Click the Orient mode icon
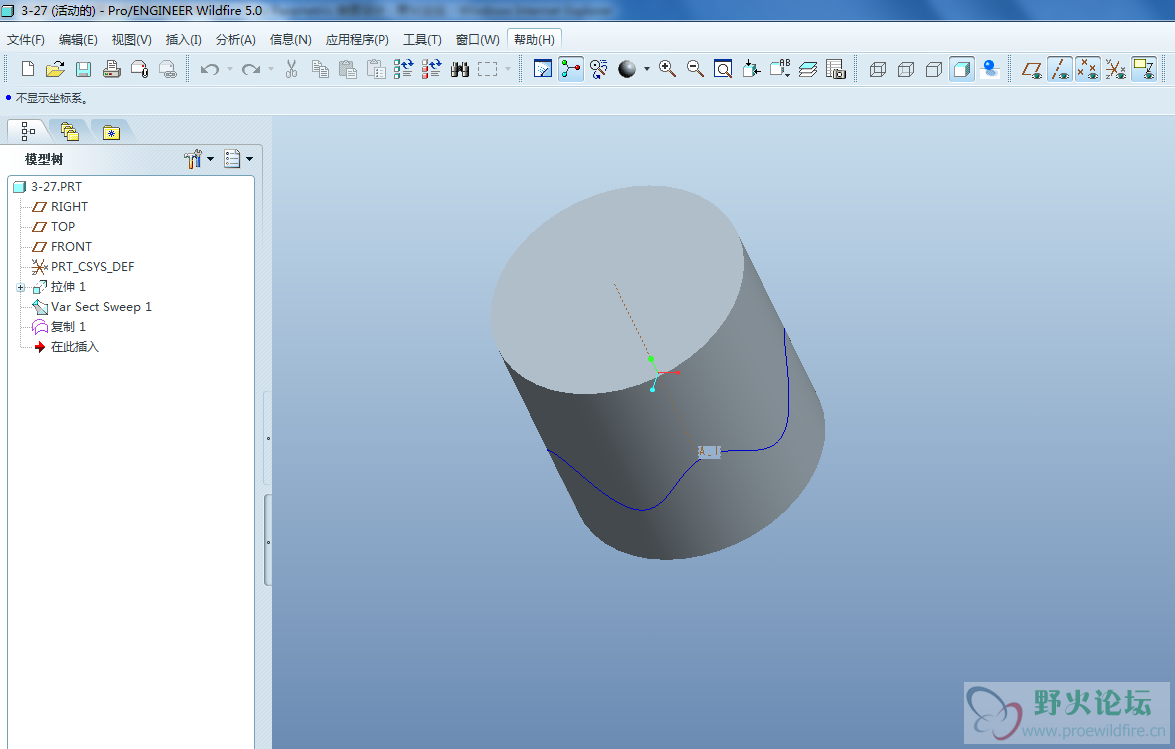This screenshot has width=1175, height=749. 599,70
